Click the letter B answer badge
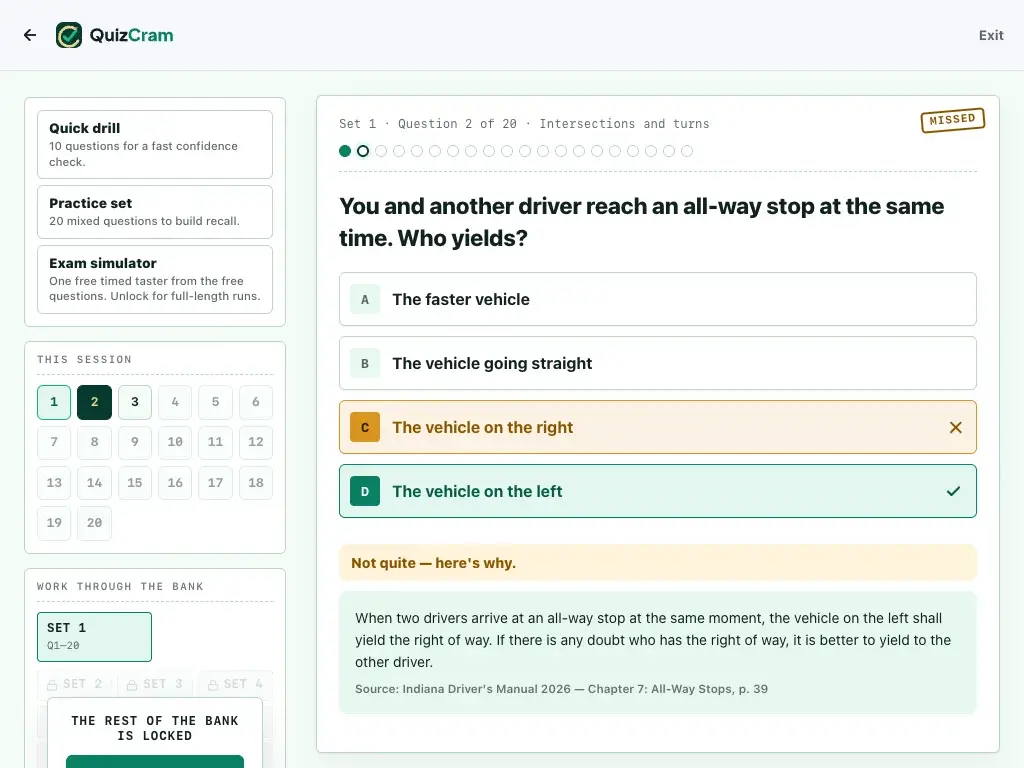1024x768 pixels. pos(365,363)
